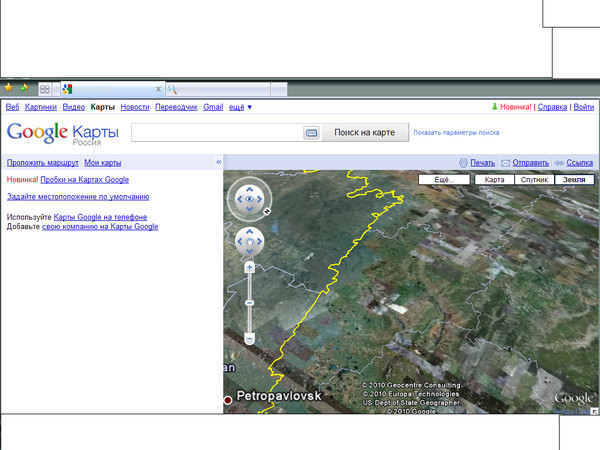Open the Ссылка link
The width and height of the screenshot is (600, 450).
[x=580, y=163]
